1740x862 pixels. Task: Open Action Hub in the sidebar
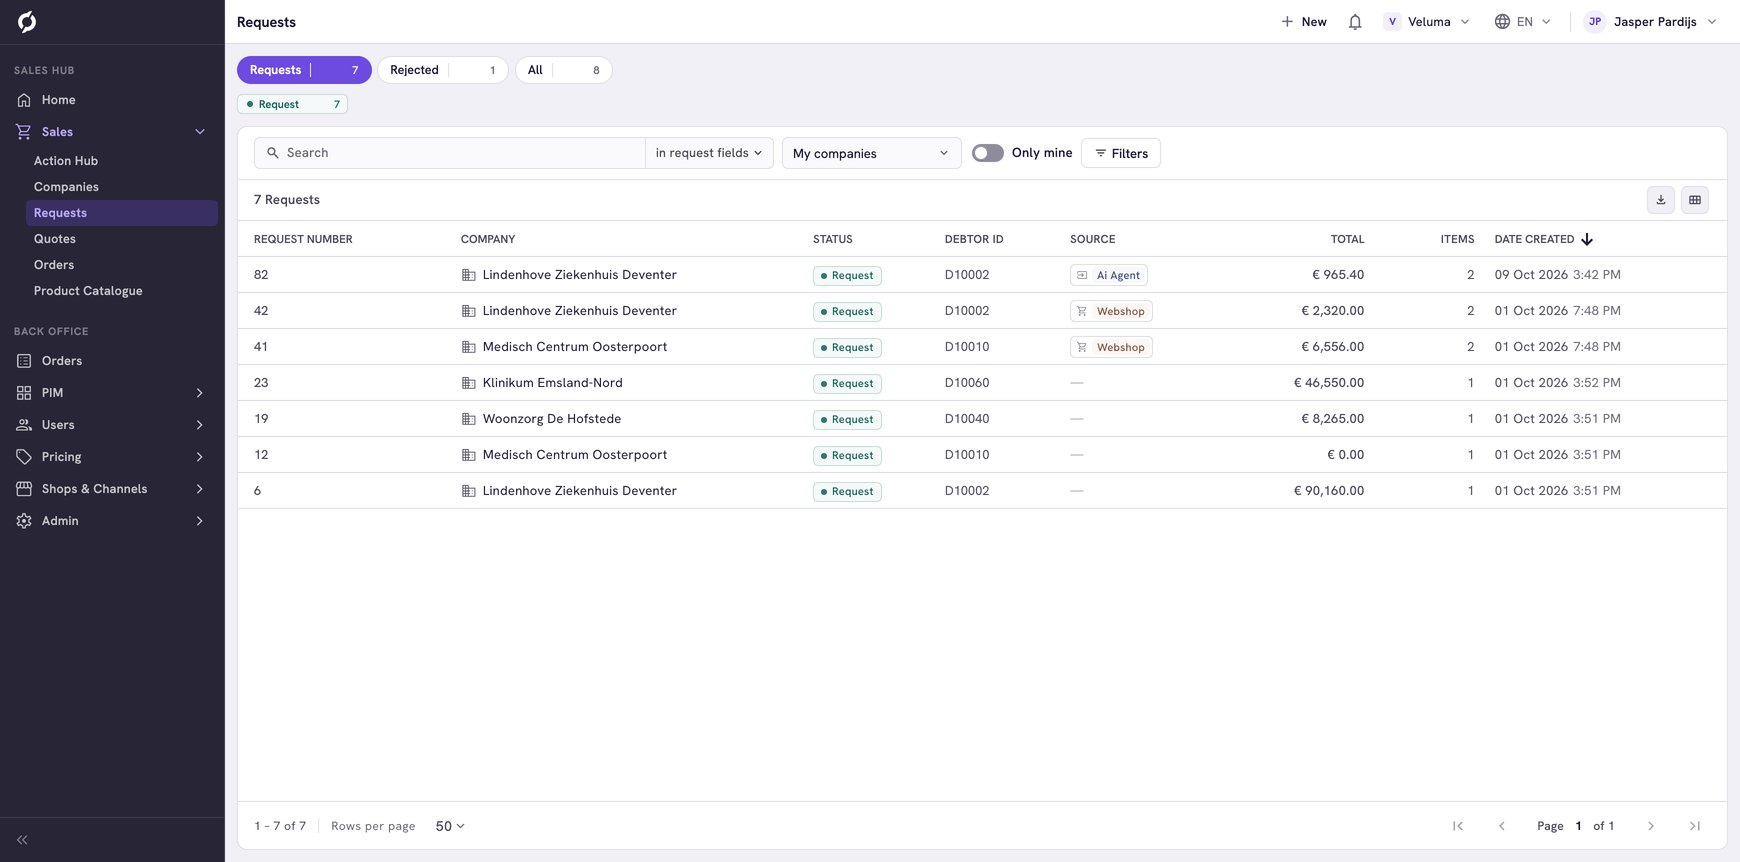pyautogui.click(x=66, y=161)
